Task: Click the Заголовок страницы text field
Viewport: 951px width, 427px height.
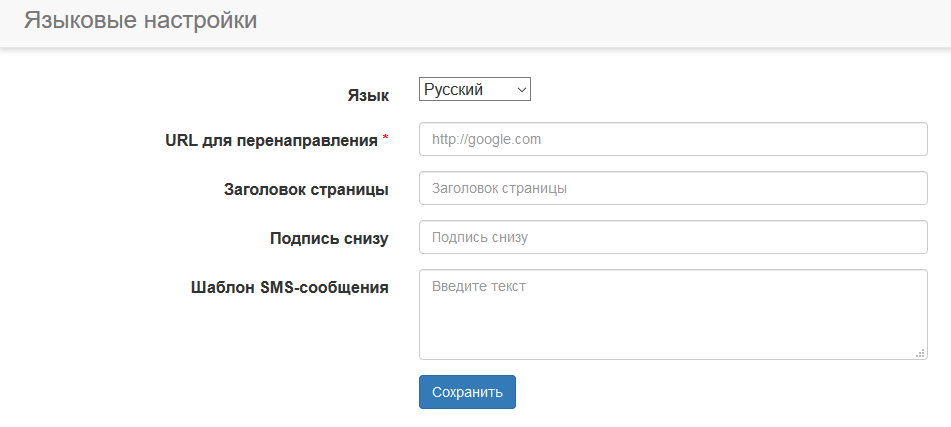Action: tap(673, 188)
